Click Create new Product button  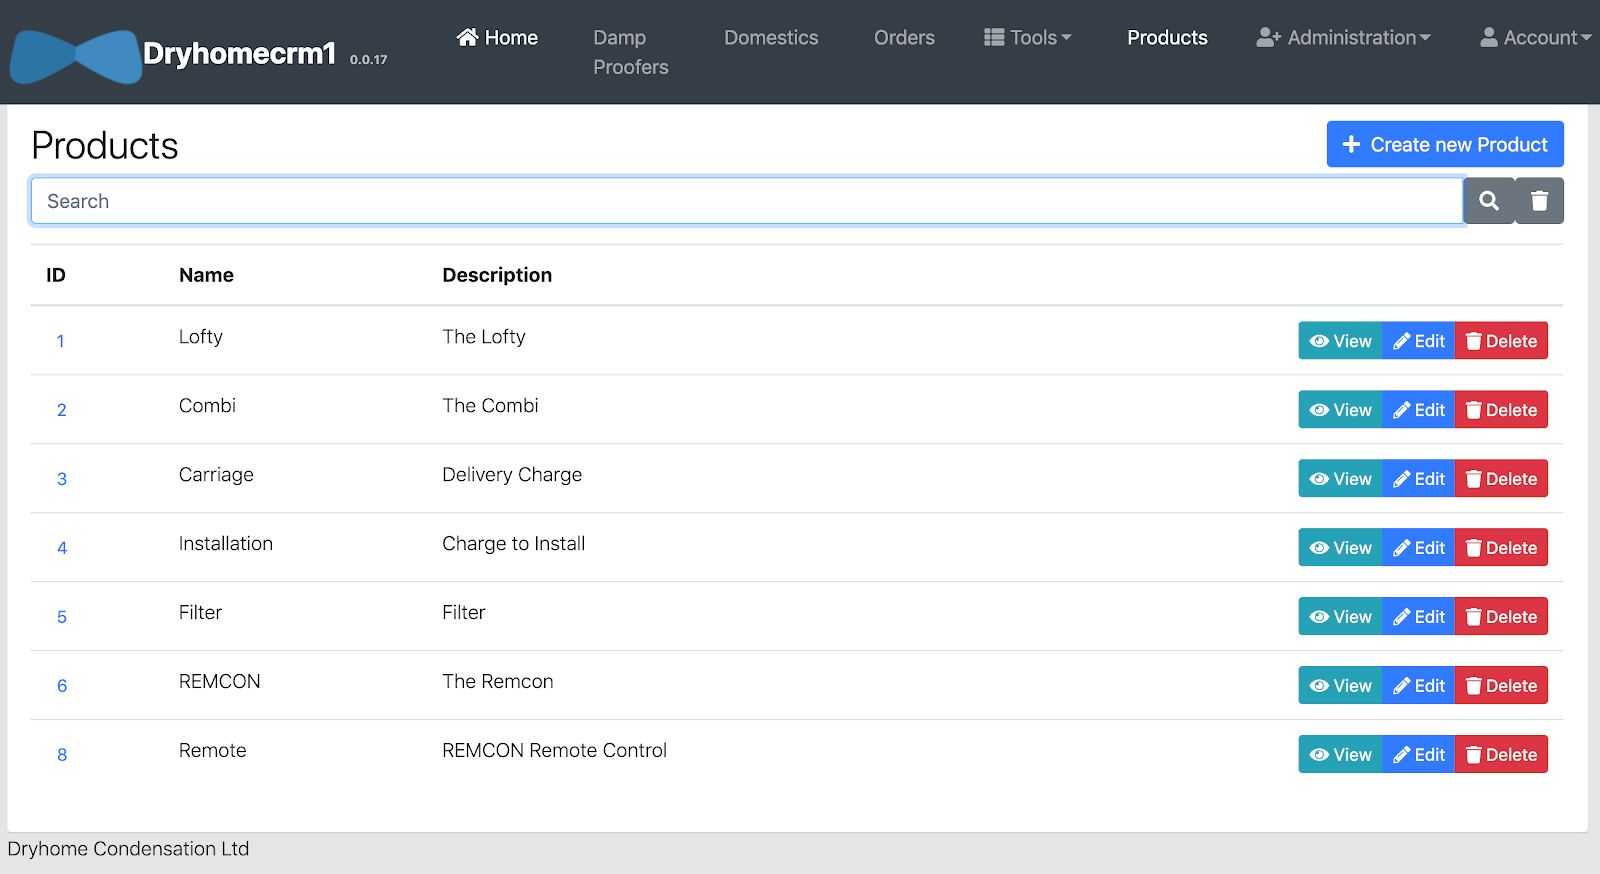[1444, 145]
